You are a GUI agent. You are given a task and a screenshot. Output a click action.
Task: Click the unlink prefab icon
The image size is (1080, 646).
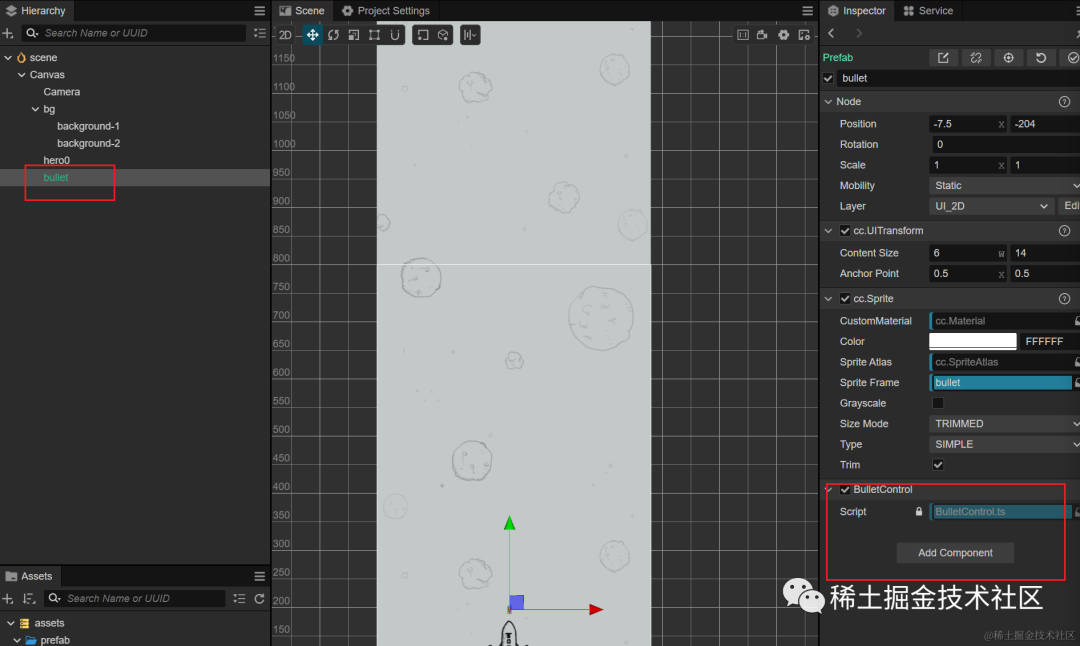[x=976, y=58]
